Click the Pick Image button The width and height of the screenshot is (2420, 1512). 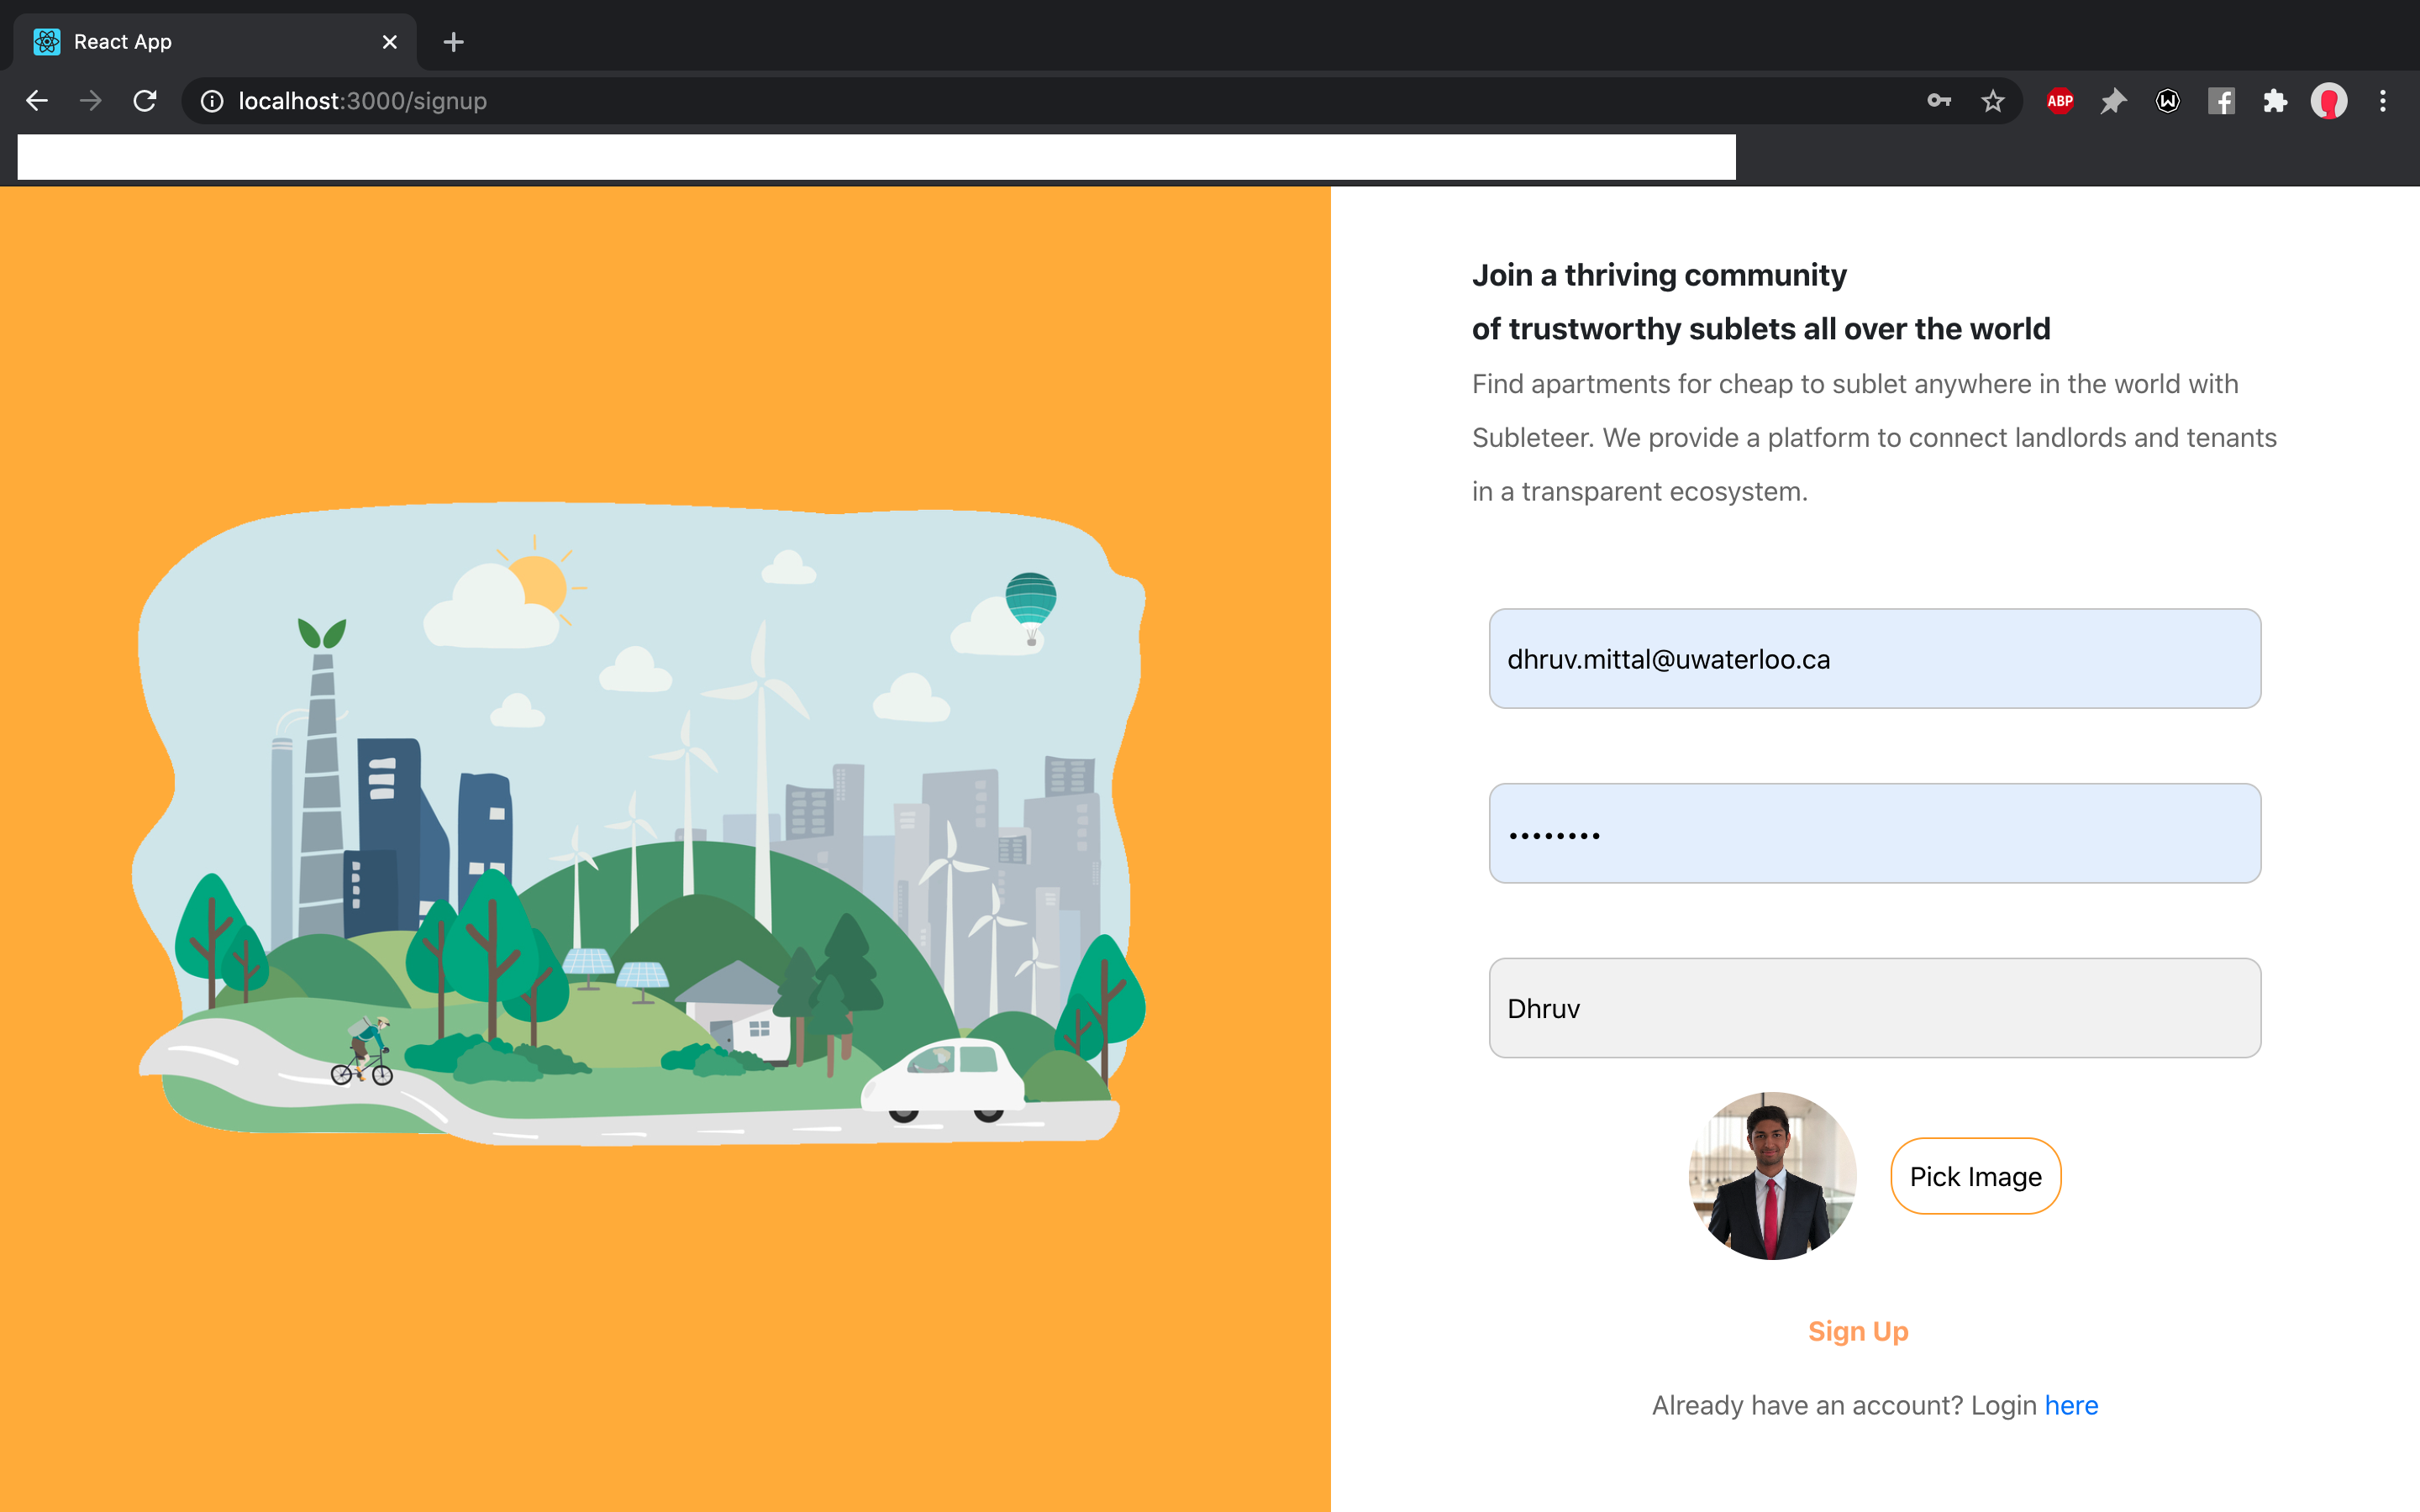tap(1975, 1176)
